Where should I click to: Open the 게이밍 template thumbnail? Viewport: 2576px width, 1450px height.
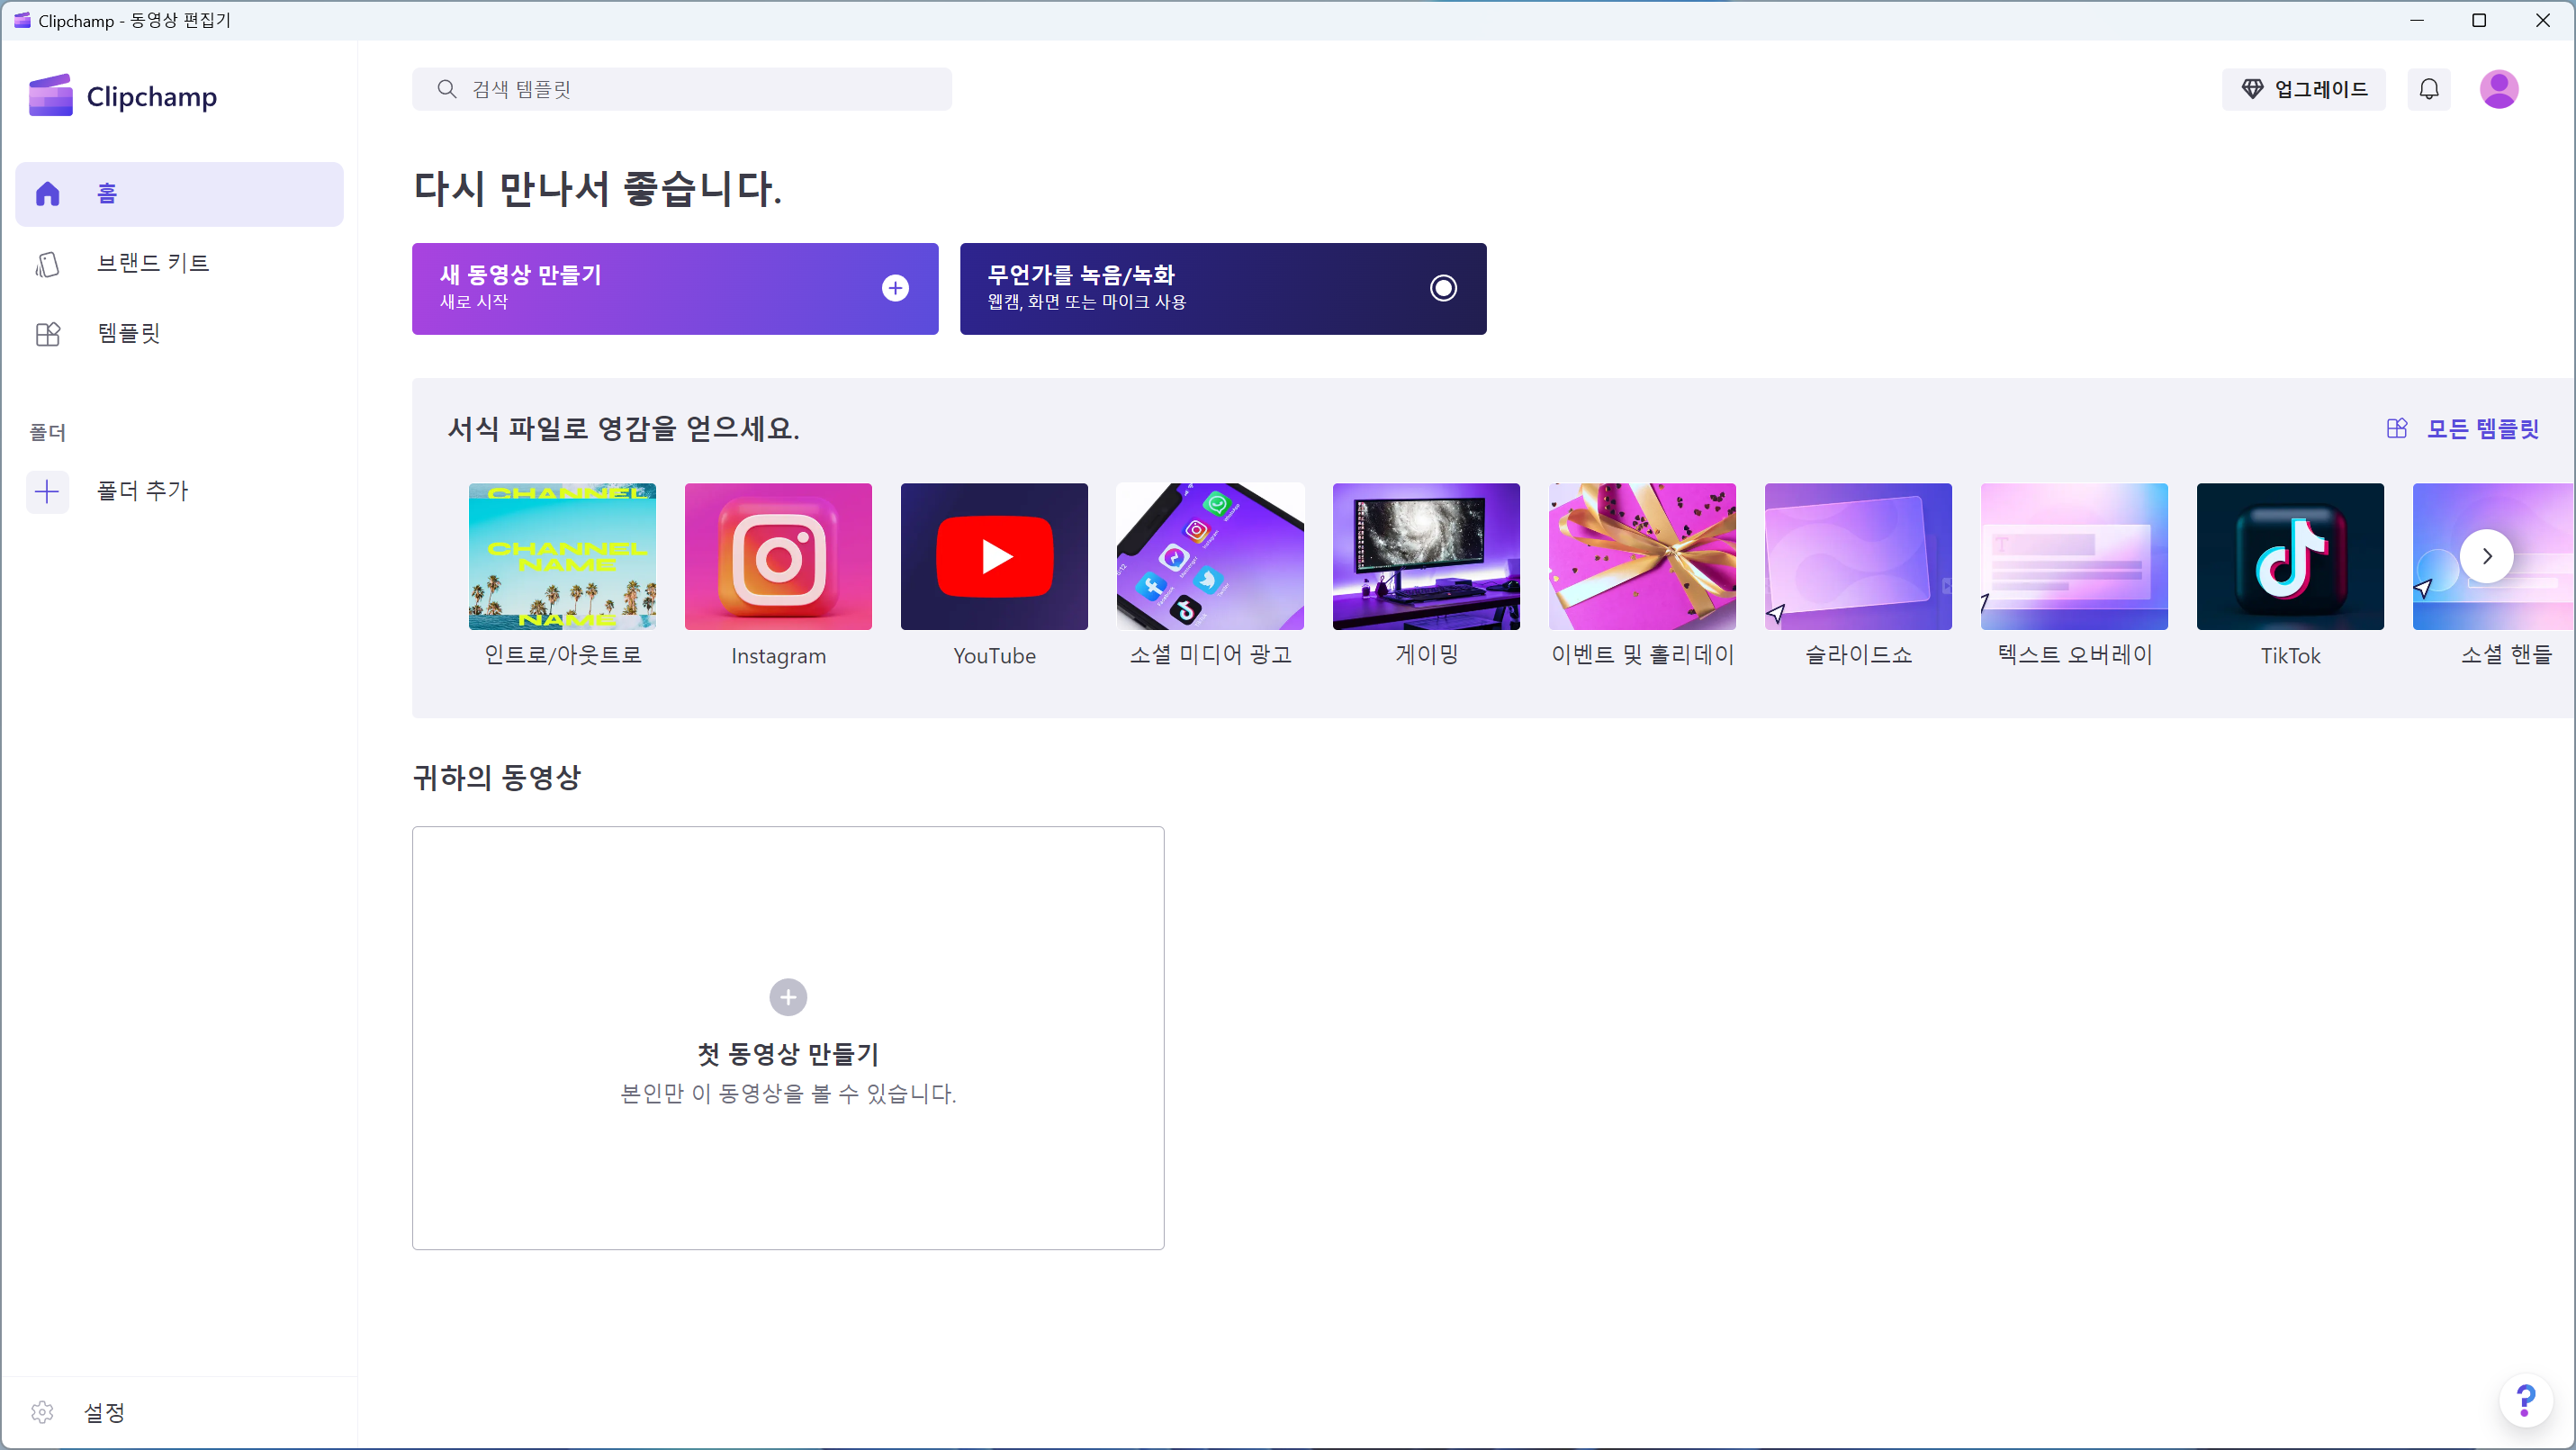1426,556
